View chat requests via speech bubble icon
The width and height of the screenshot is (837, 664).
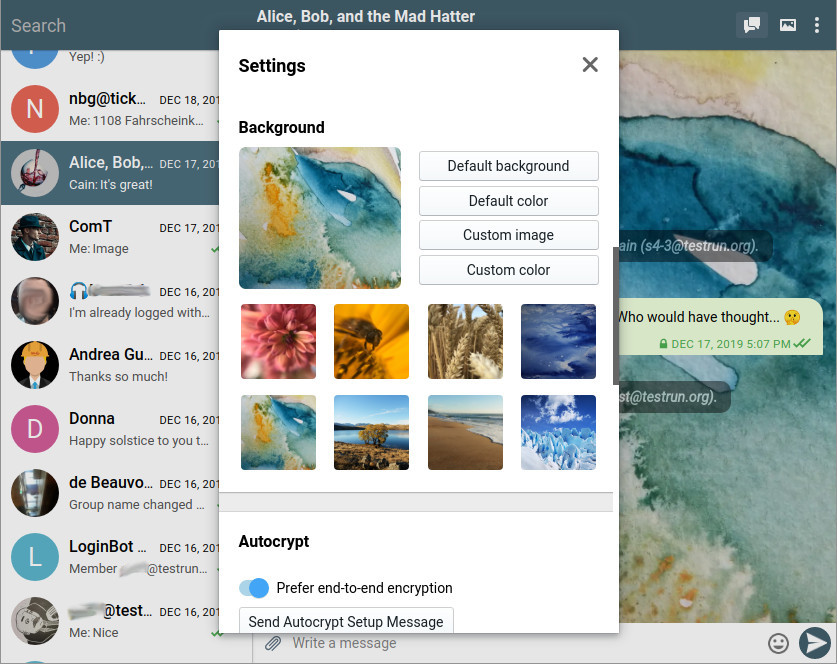click(x=751, y=25)
